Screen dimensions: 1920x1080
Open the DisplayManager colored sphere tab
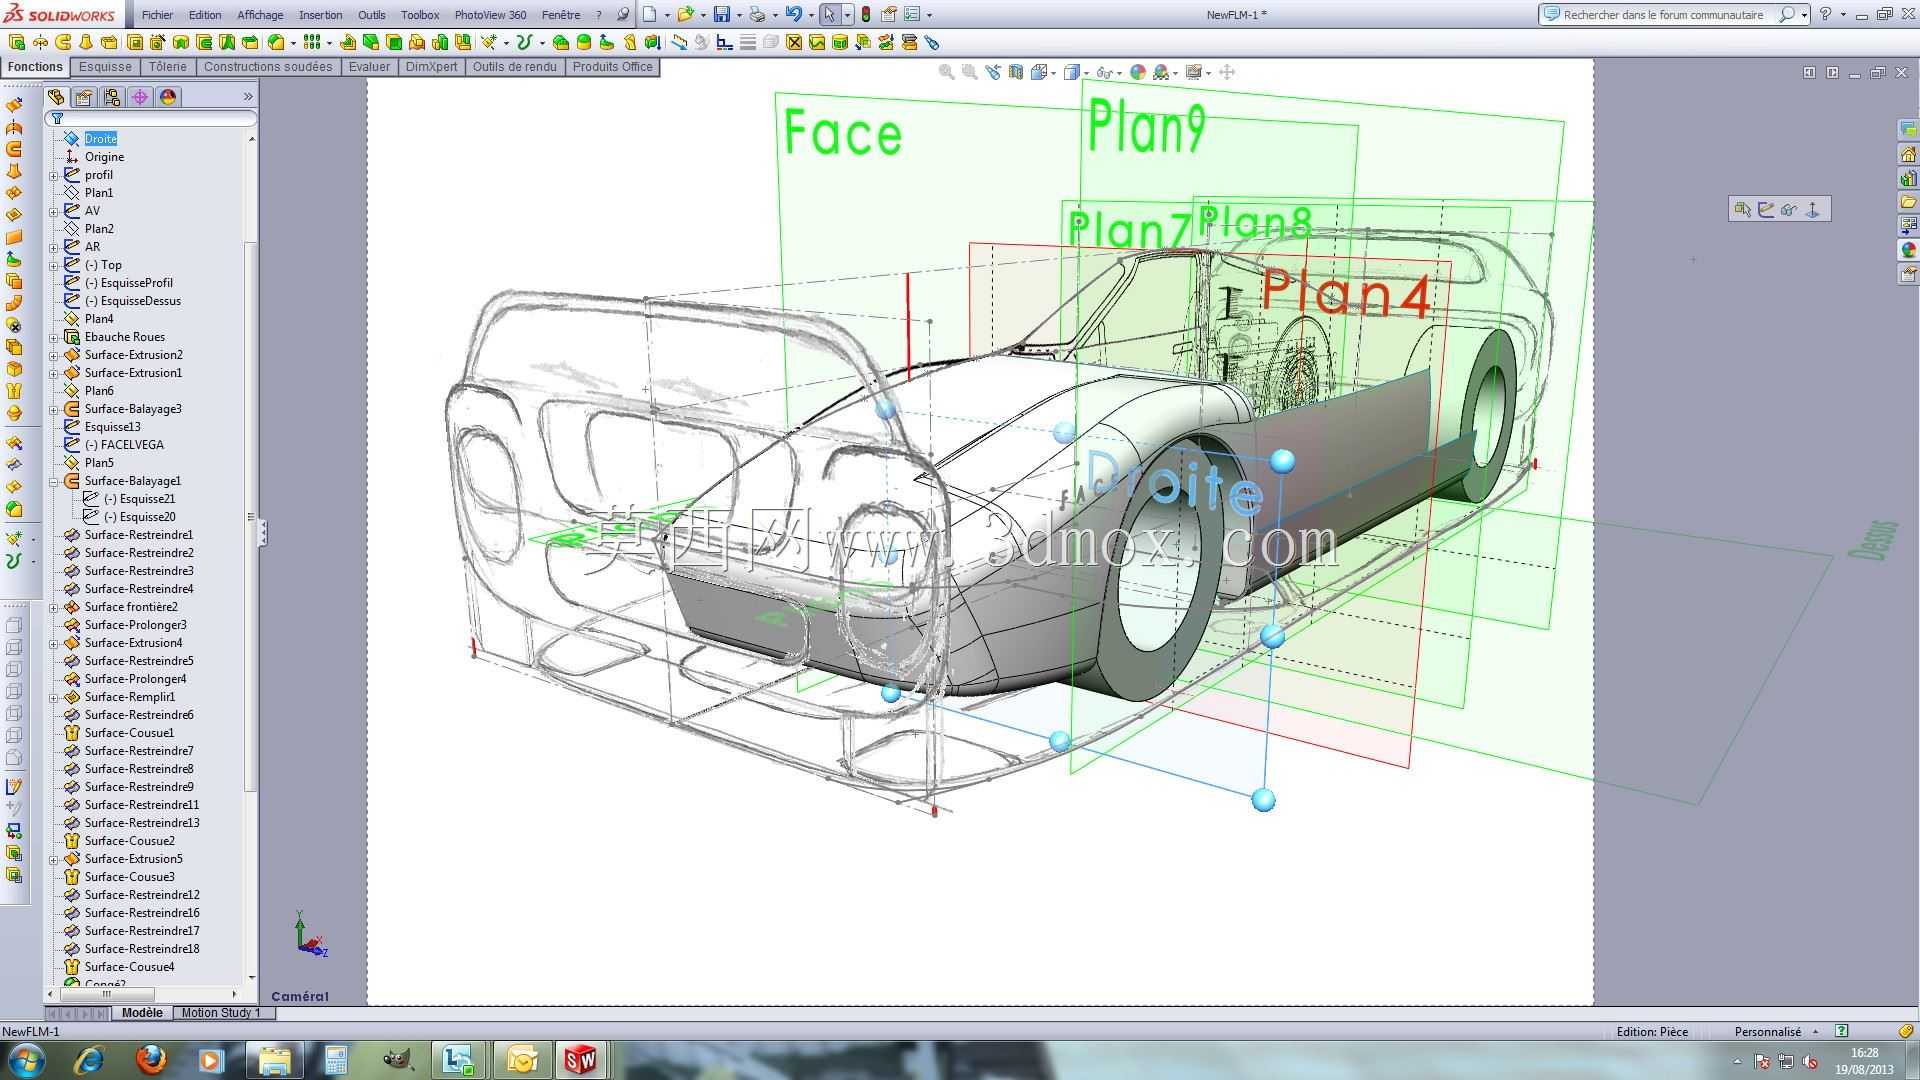pyautogui.click(x=168, y=97)
